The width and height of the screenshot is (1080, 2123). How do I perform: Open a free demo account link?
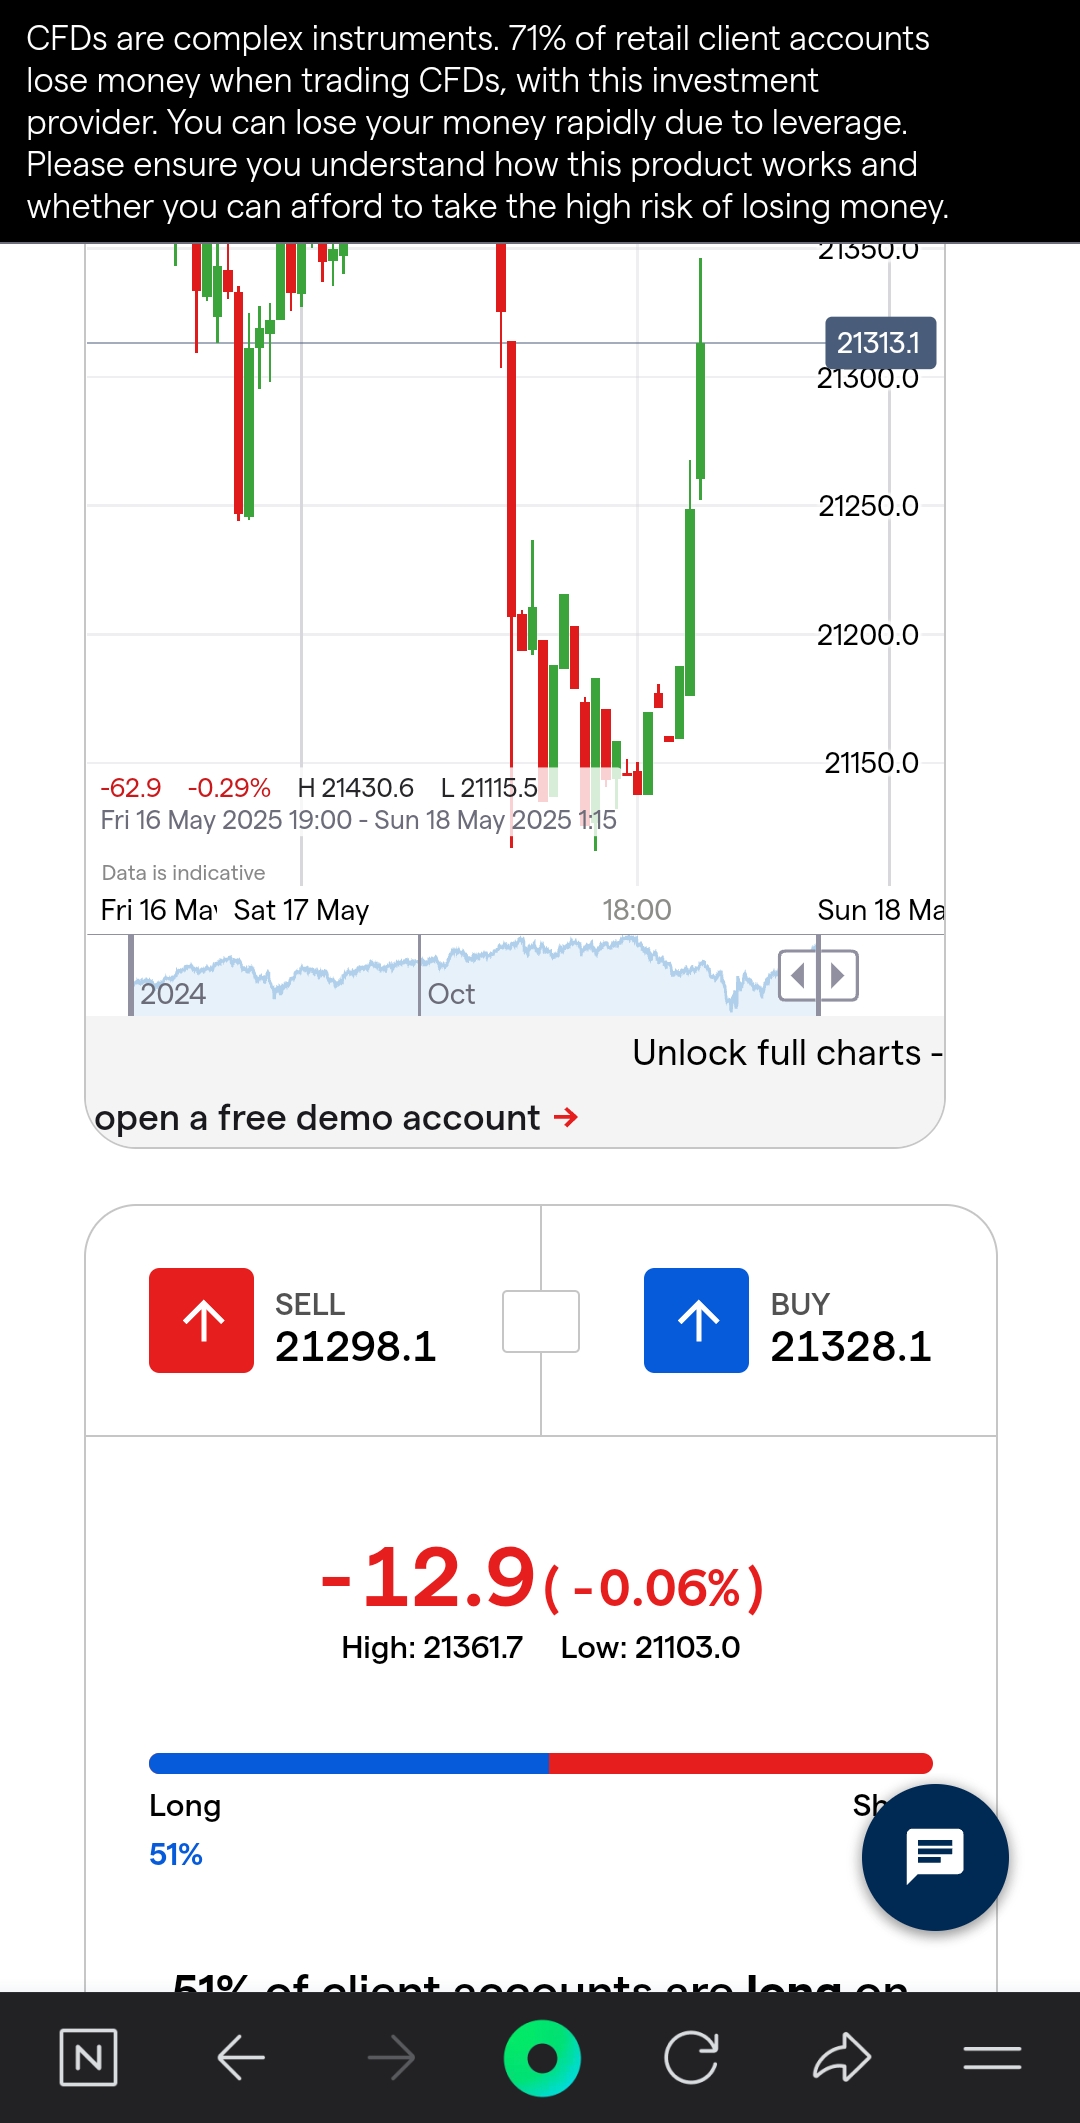(x=337, y=1117)
